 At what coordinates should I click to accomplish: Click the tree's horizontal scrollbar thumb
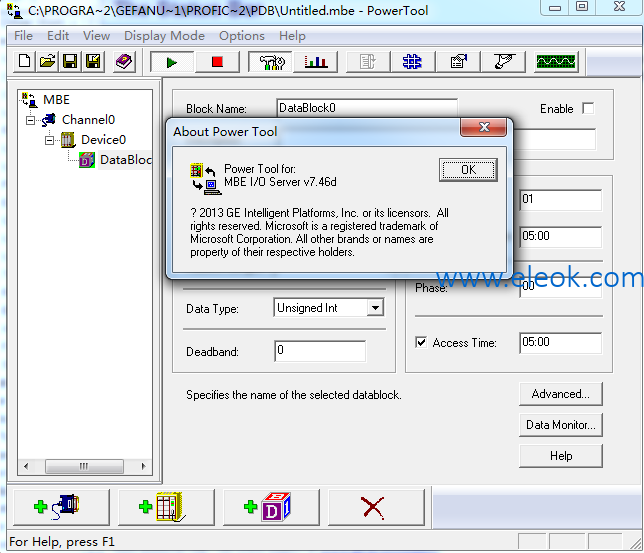click(x=84, y=466)
